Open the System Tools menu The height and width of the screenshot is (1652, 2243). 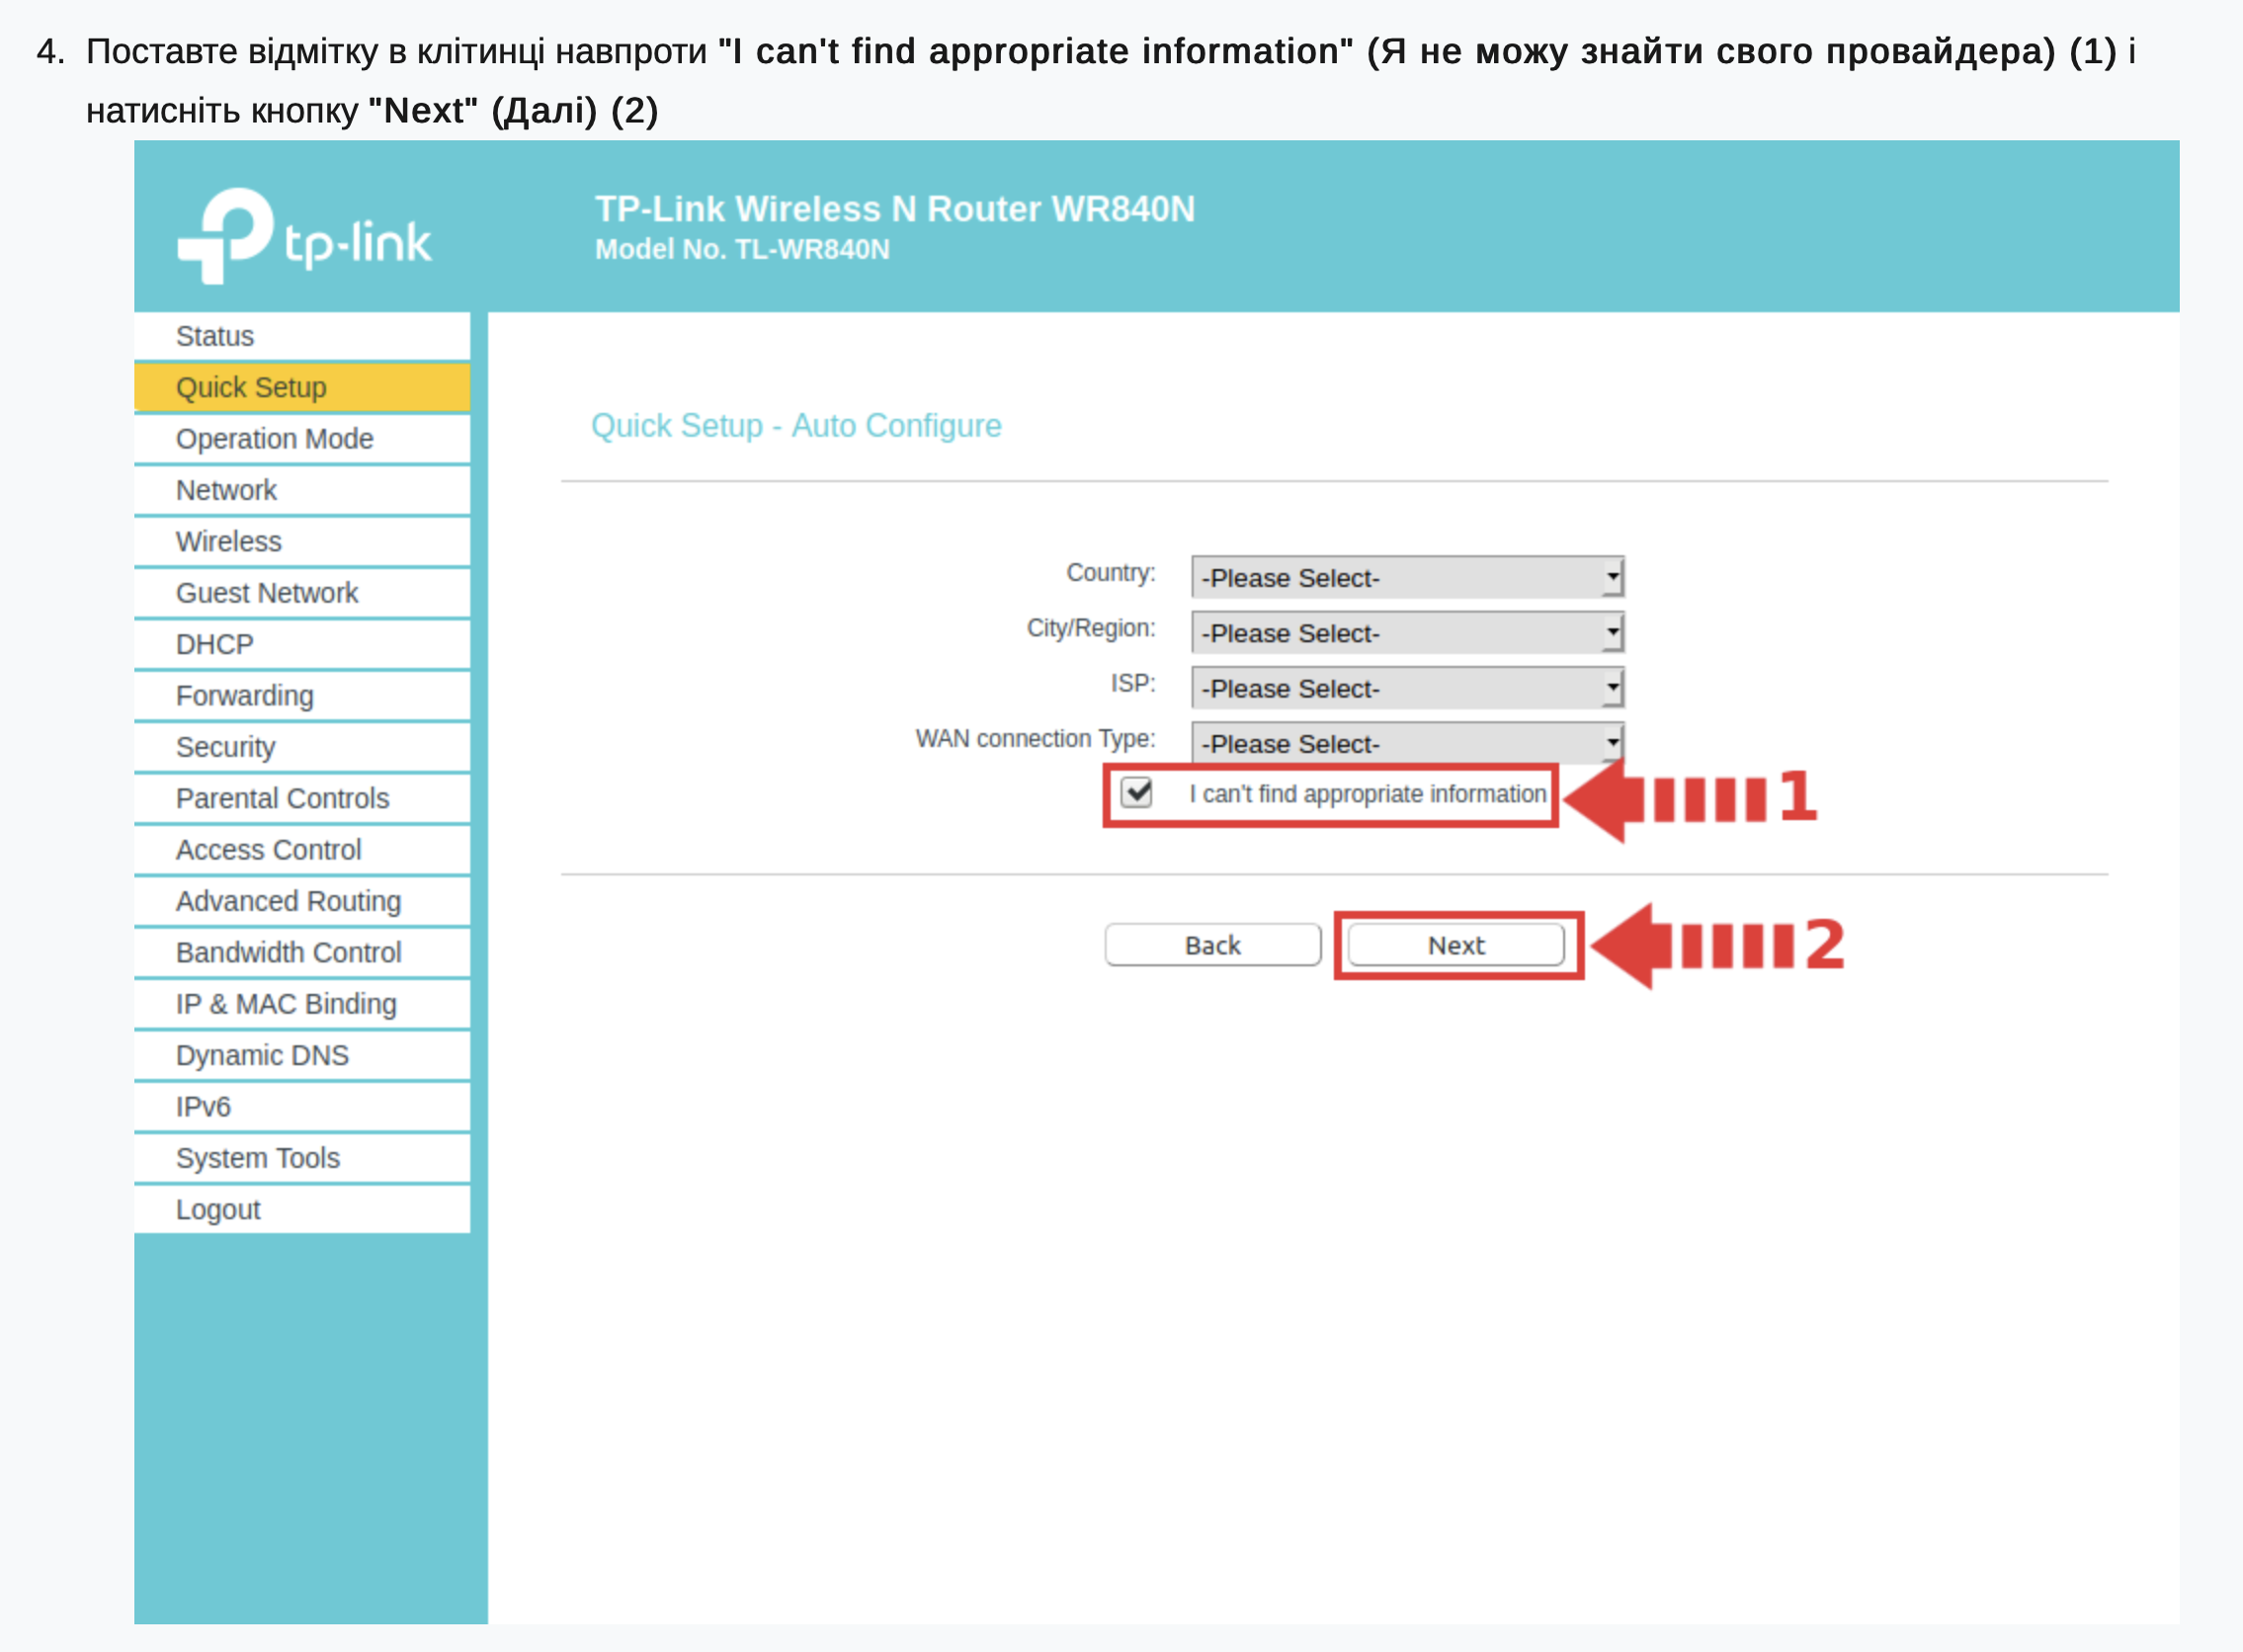coord(257,1158)
